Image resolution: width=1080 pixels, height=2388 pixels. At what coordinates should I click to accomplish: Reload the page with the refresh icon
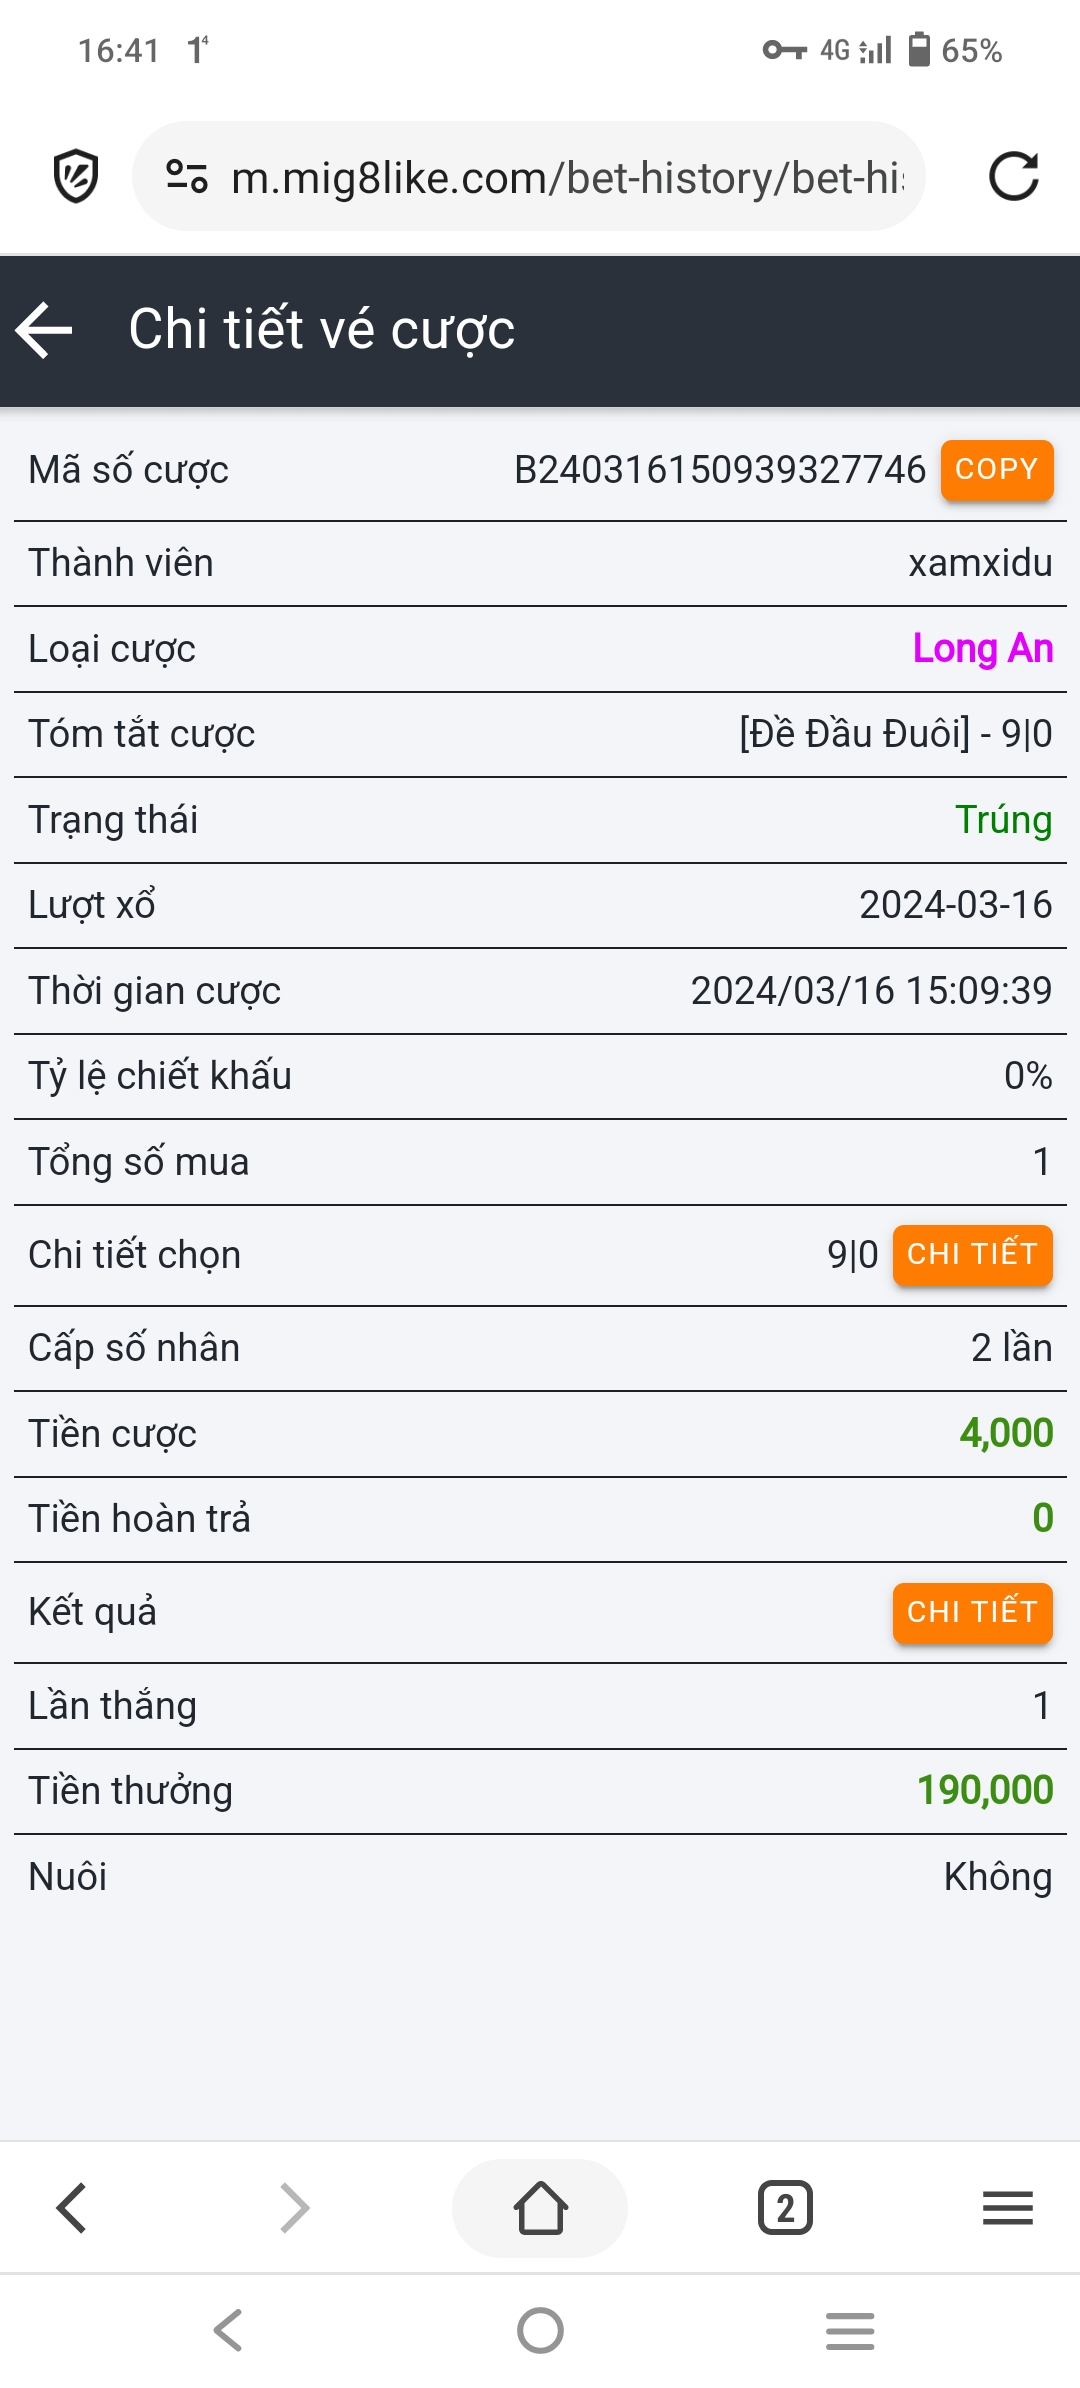click(x=1013, y=177)
